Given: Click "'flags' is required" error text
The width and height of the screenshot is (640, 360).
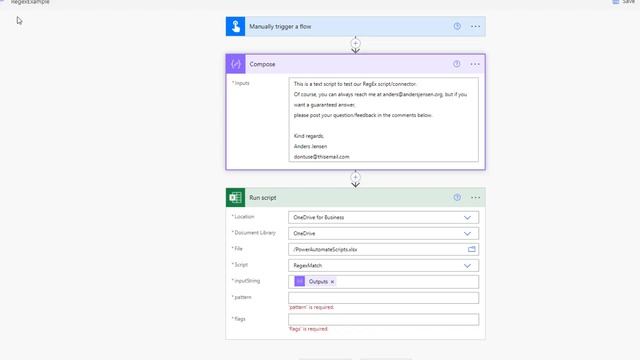Looking at the screenshot, I should click(308, 329).
